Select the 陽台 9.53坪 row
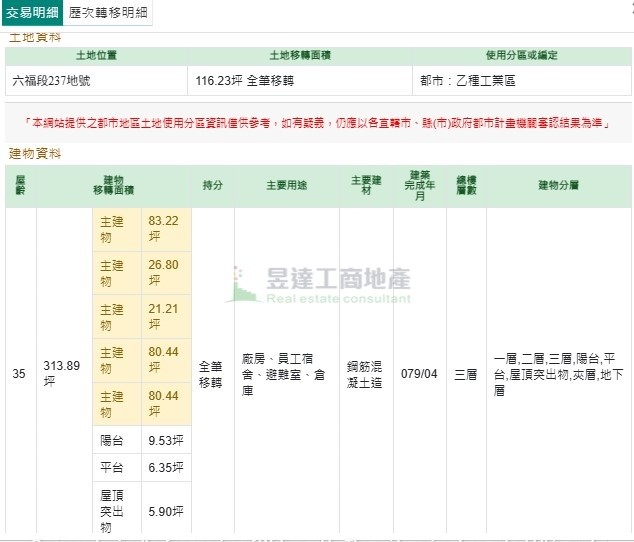 point(142,439)
